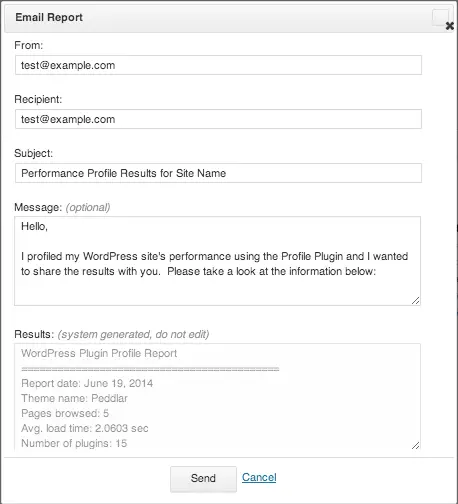
Task: Click the "From:" label
Action: tap(29, 45)
